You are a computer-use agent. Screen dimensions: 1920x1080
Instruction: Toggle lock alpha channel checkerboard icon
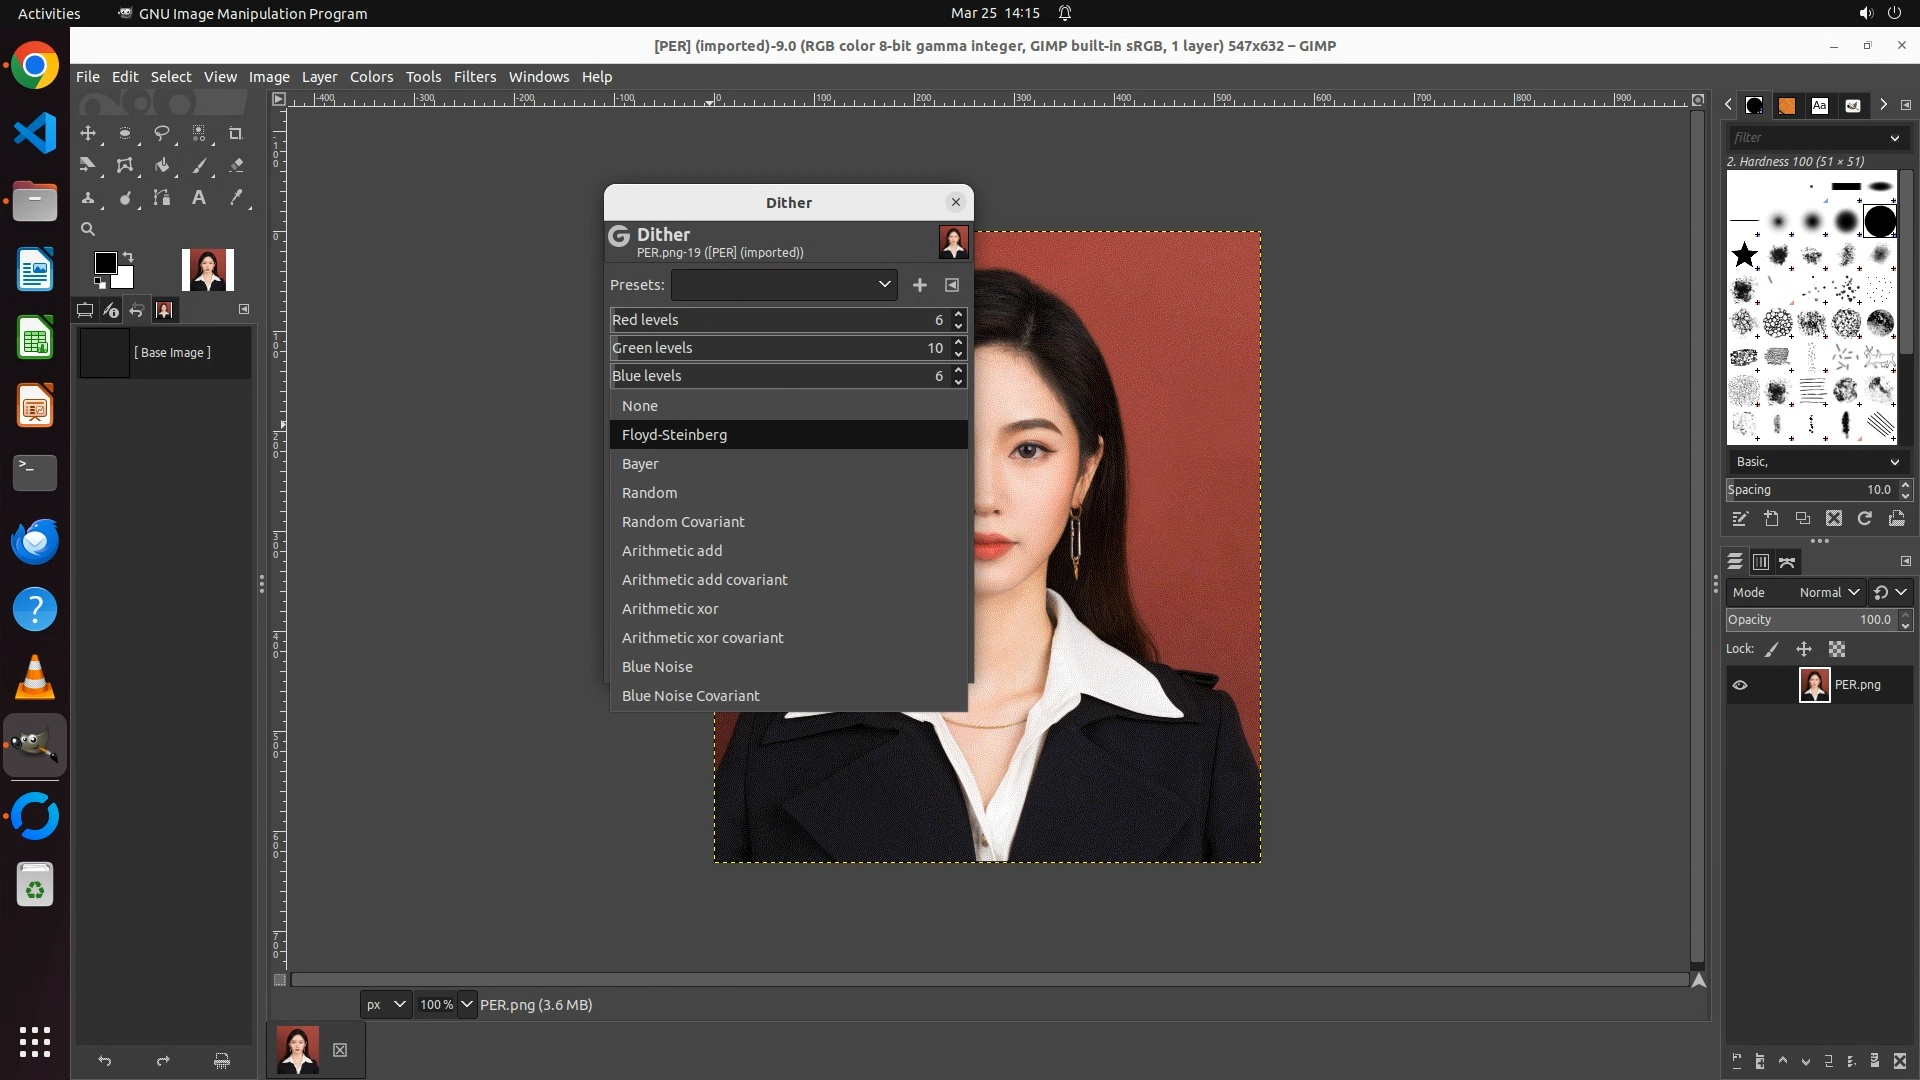[x=1837, y=649]
